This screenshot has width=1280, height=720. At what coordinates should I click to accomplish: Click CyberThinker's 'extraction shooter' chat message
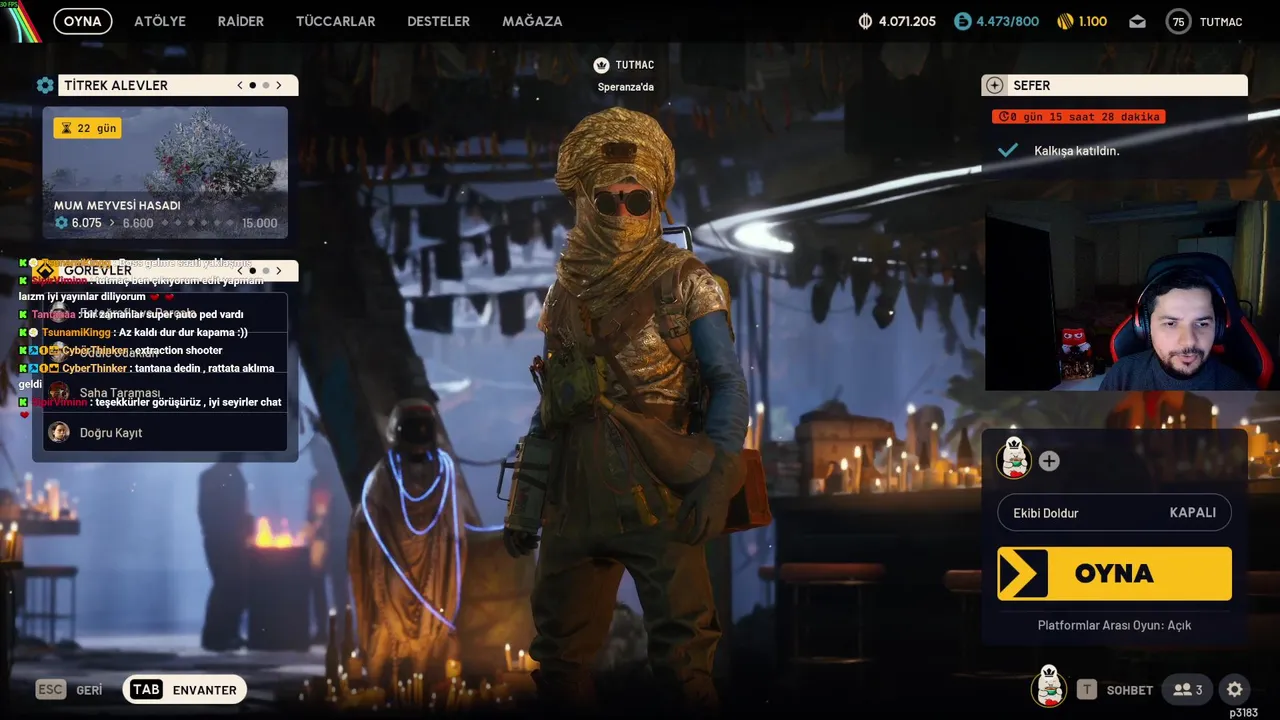pos(121,350)
